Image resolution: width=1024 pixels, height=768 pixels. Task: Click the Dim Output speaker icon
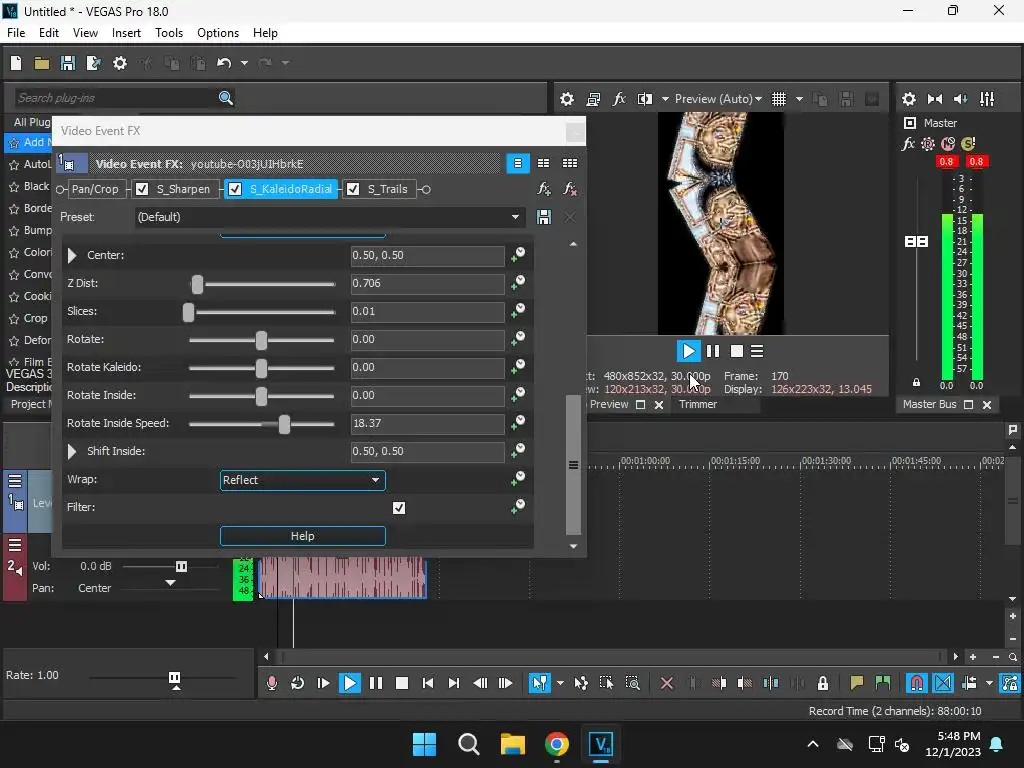(x=961, y=99)
